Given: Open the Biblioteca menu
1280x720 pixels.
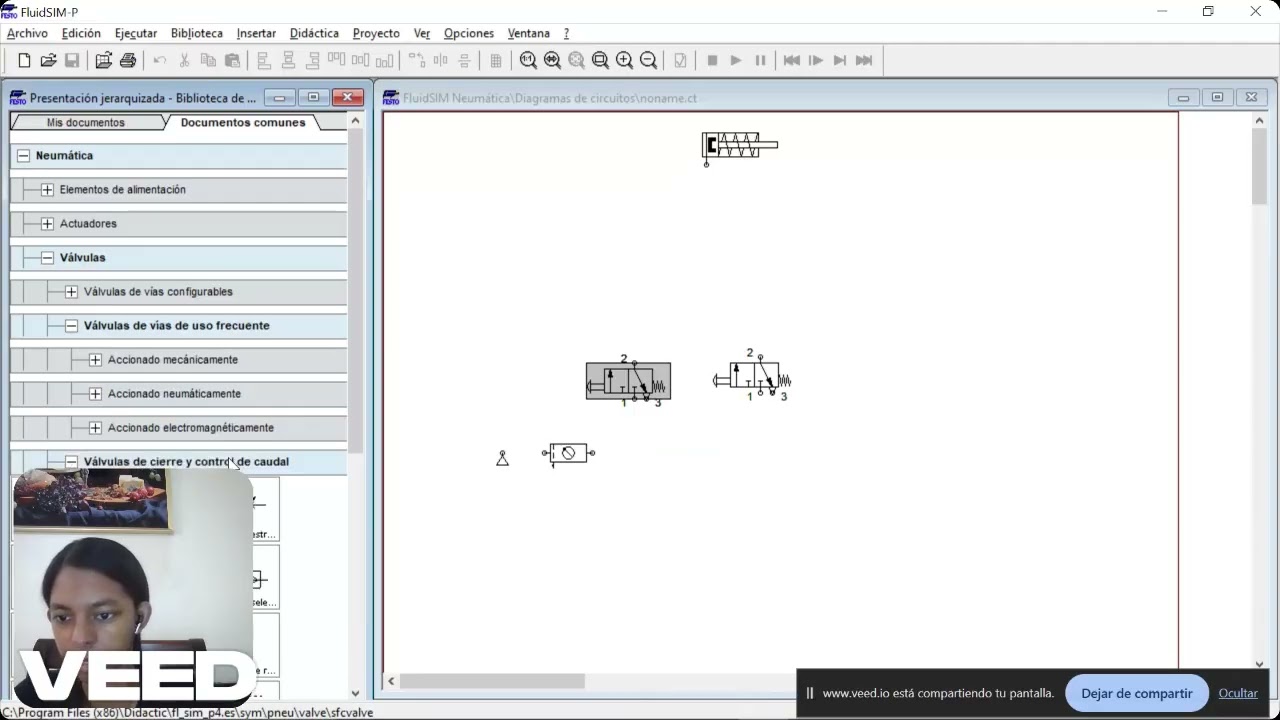Looking at the screenshot, I should click(197, 33).
